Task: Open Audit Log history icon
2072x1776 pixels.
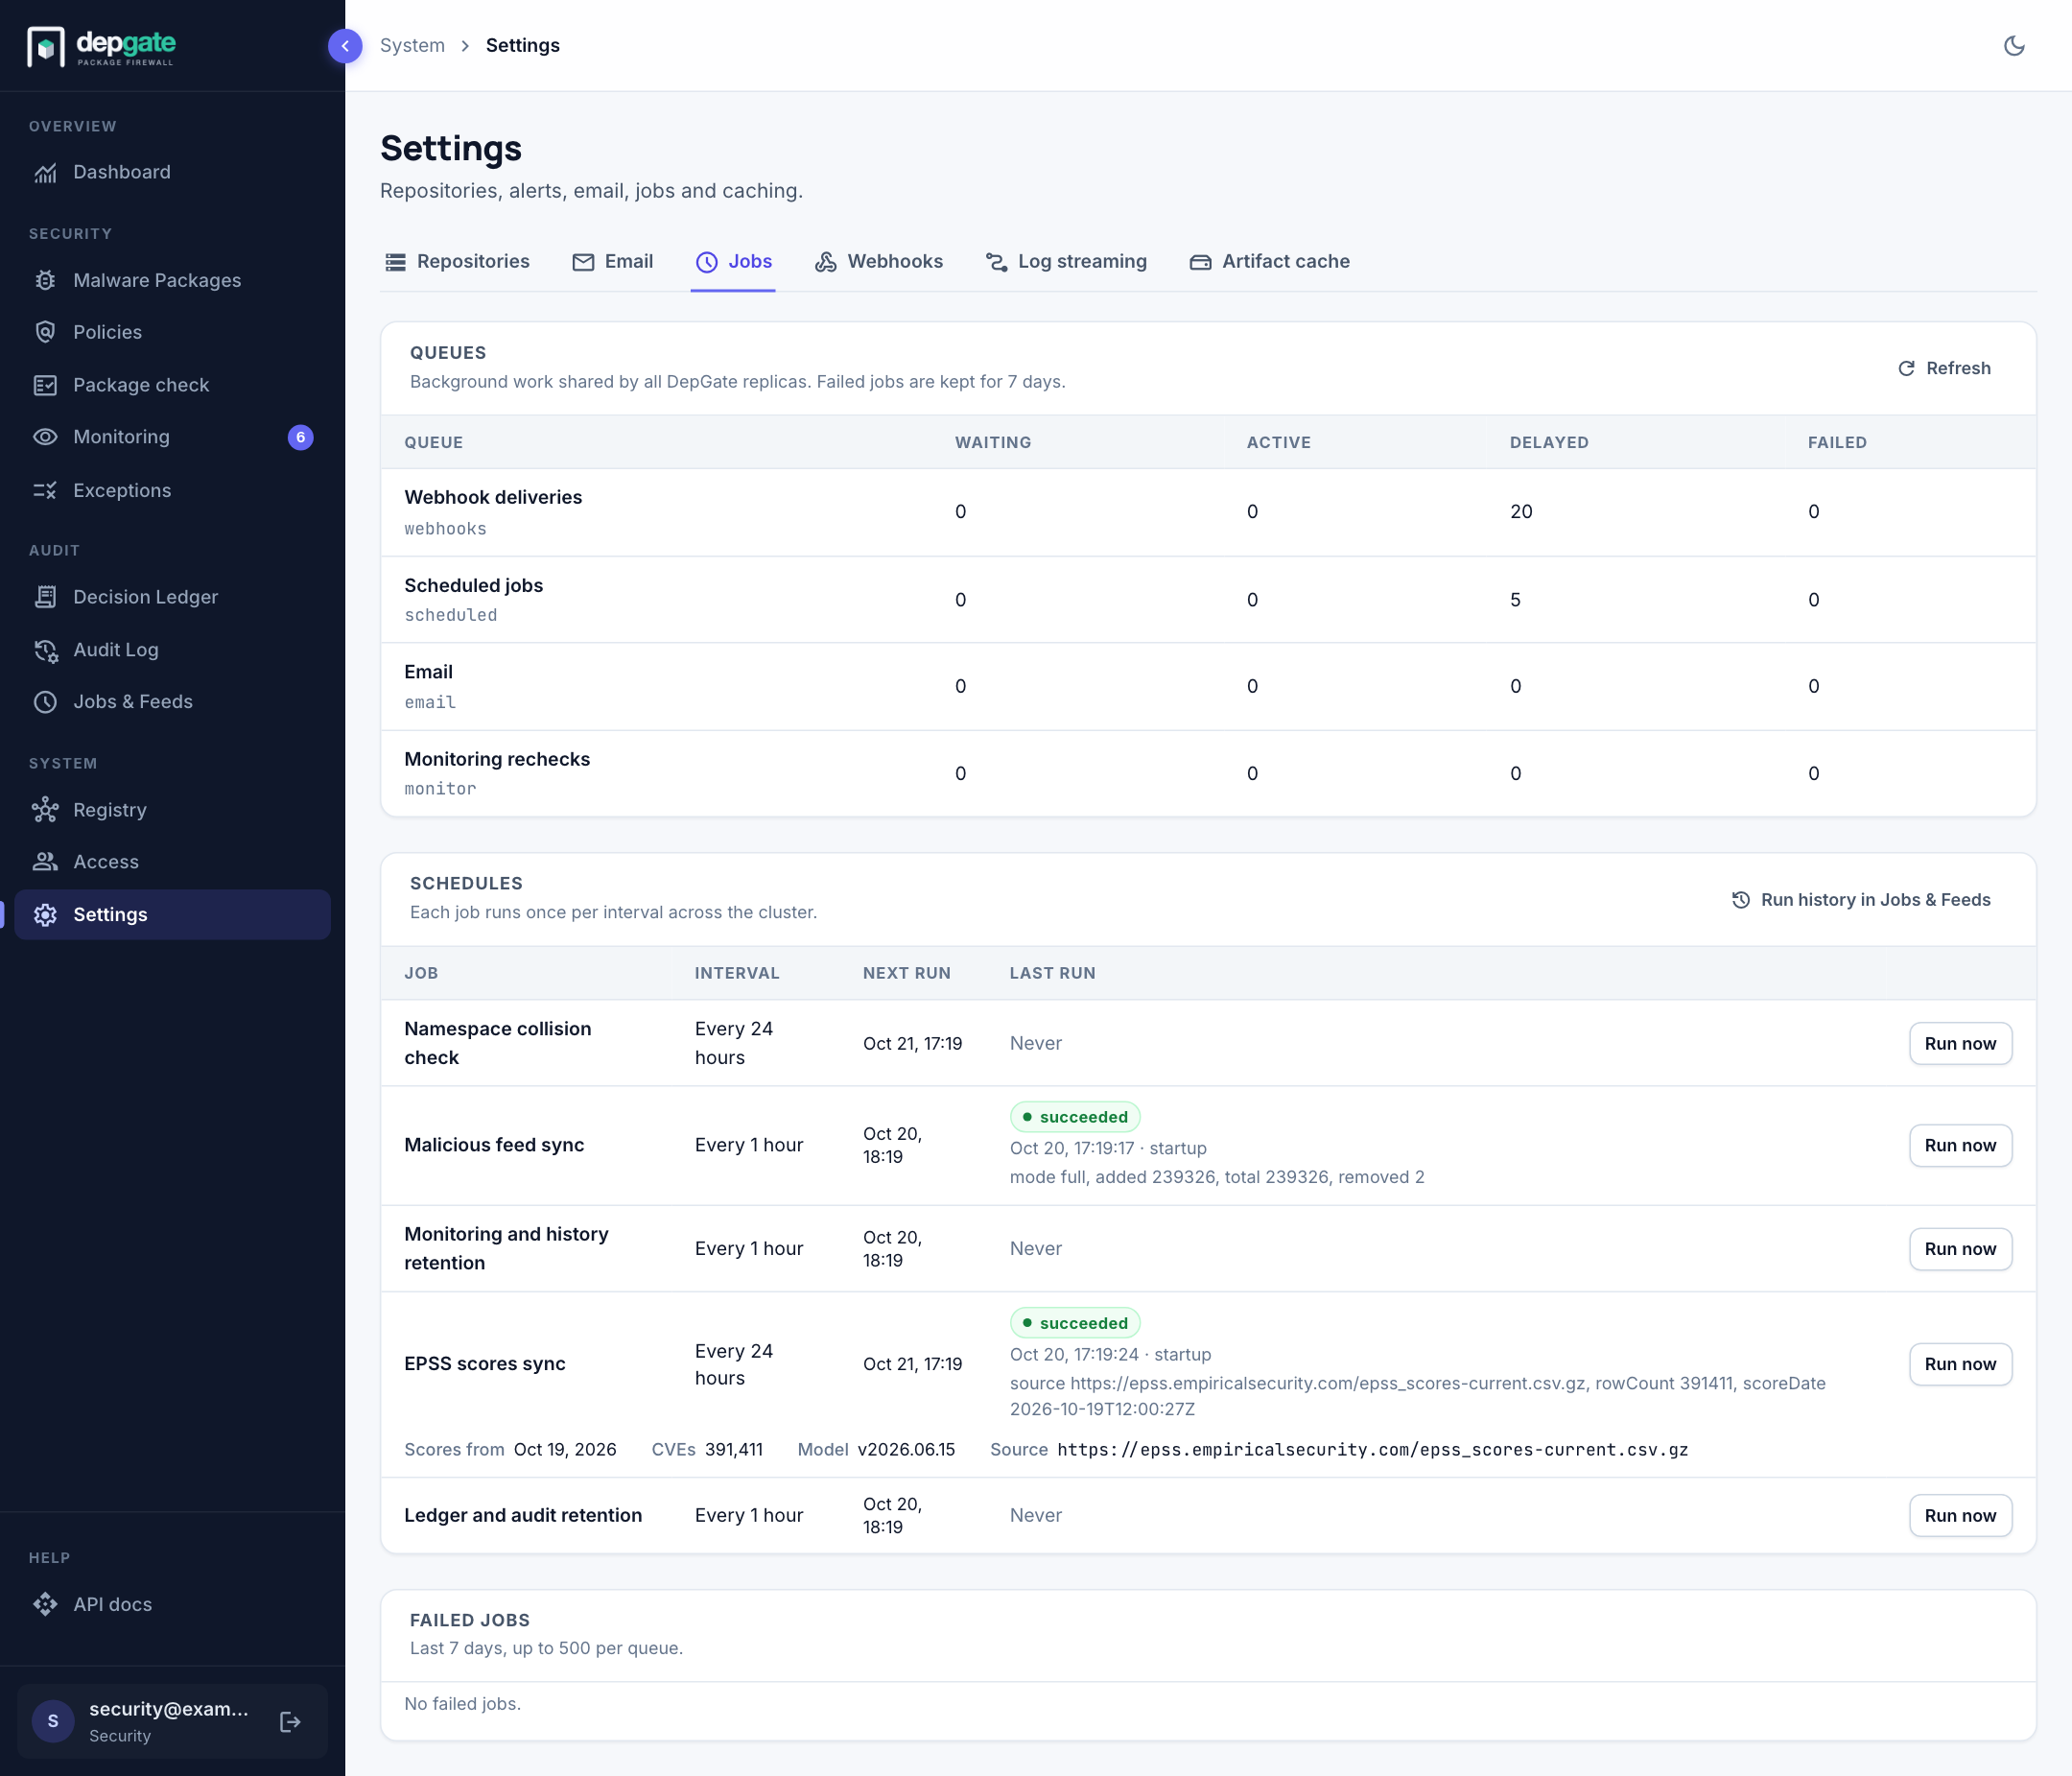Action: (45, 650)
